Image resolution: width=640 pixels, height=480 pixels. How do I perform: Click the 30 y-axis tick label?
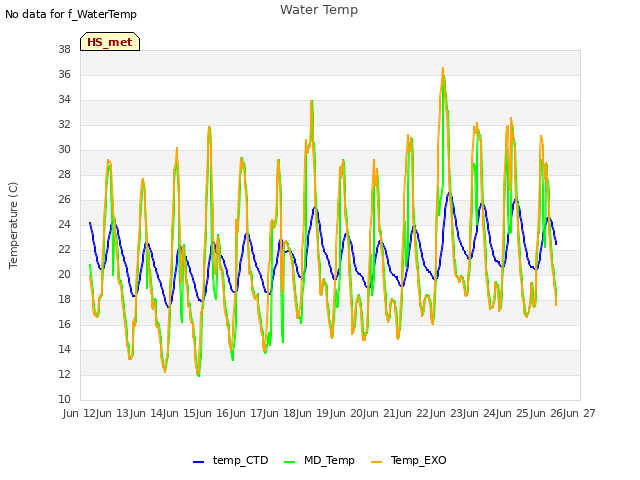click(x=64, y=149)
